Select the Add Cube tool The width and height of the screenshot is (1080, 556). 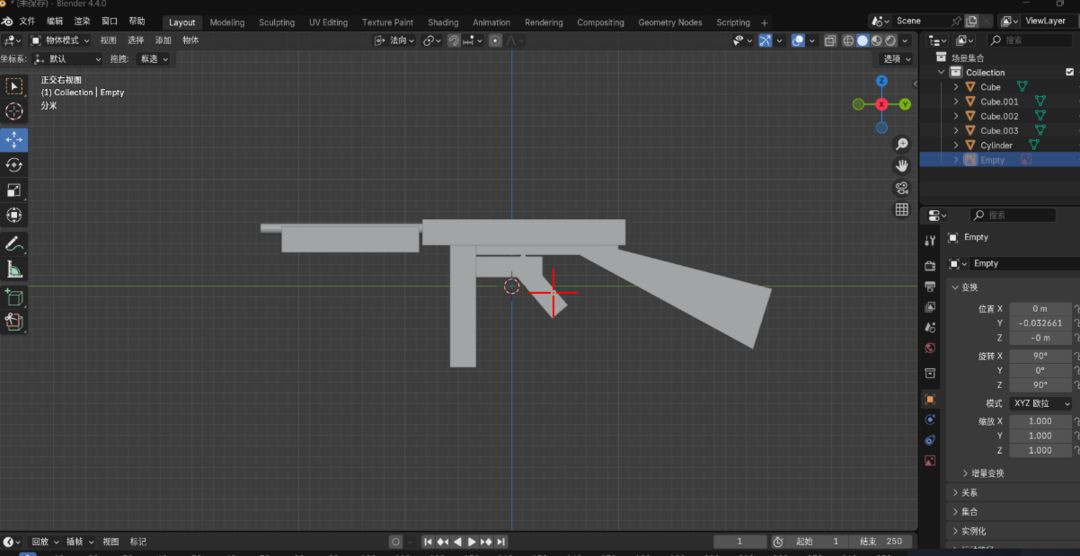[14, 297]
